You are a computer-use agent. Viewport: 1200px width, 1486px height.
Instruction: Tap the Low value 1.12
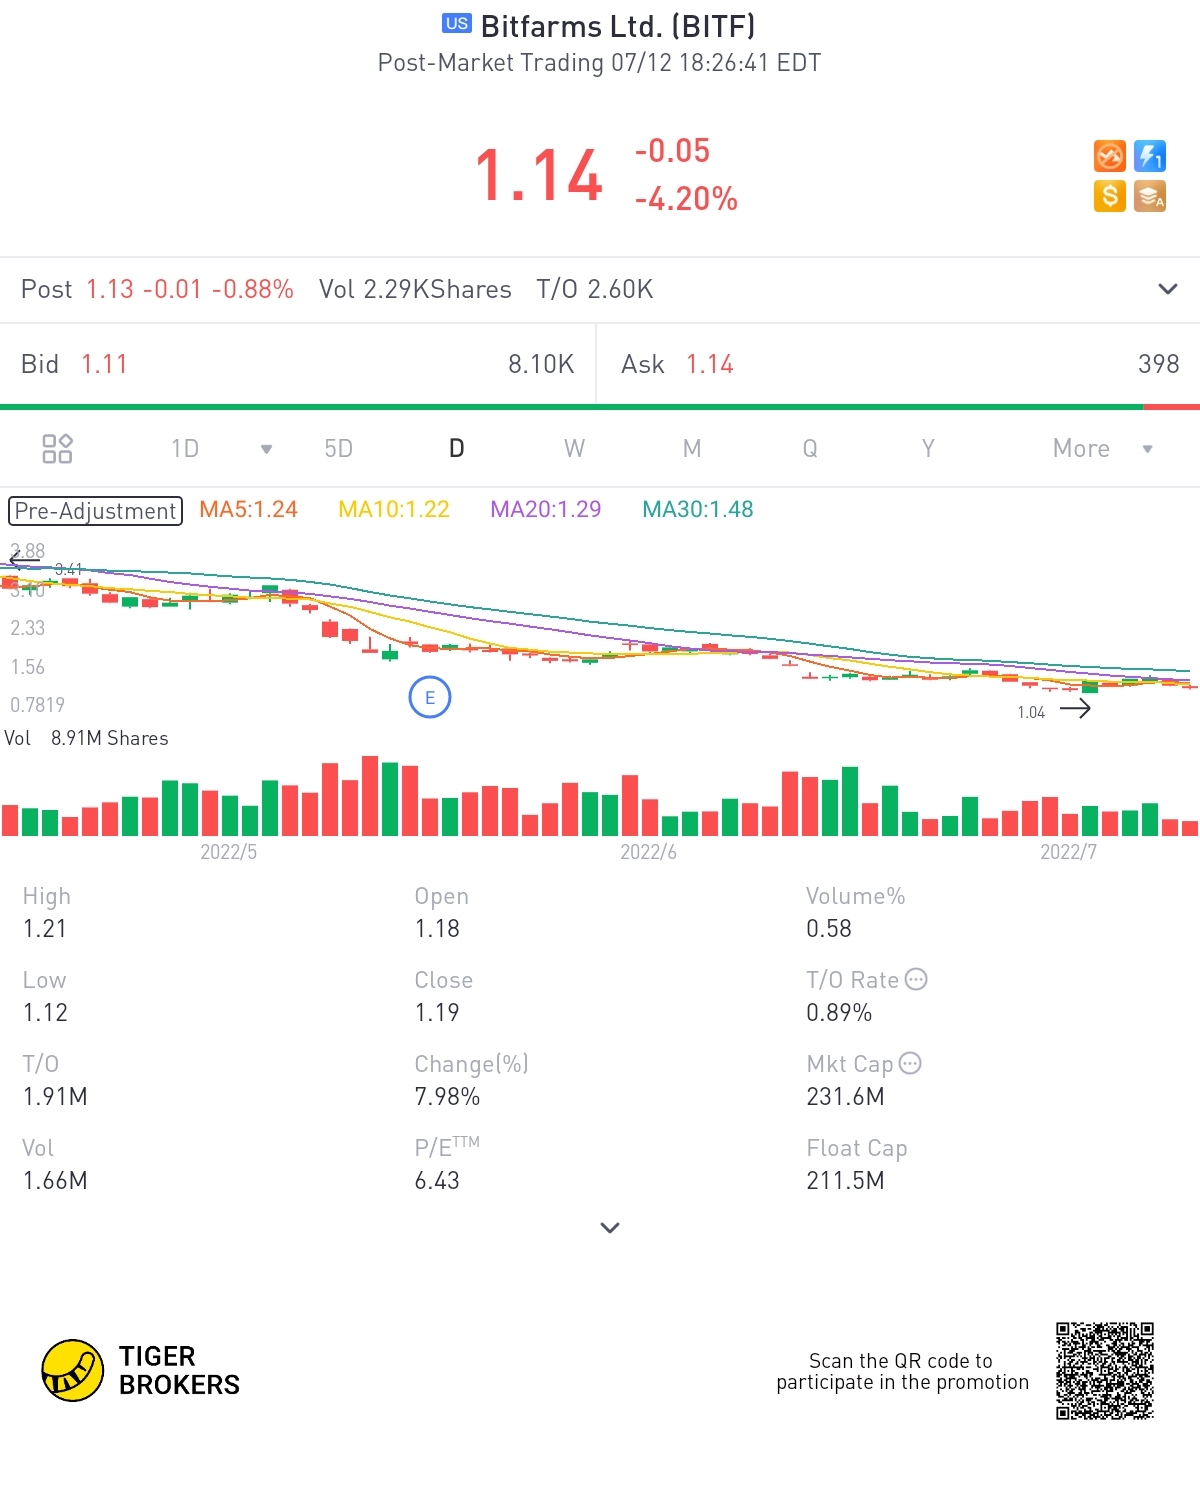coord(45,1012)
